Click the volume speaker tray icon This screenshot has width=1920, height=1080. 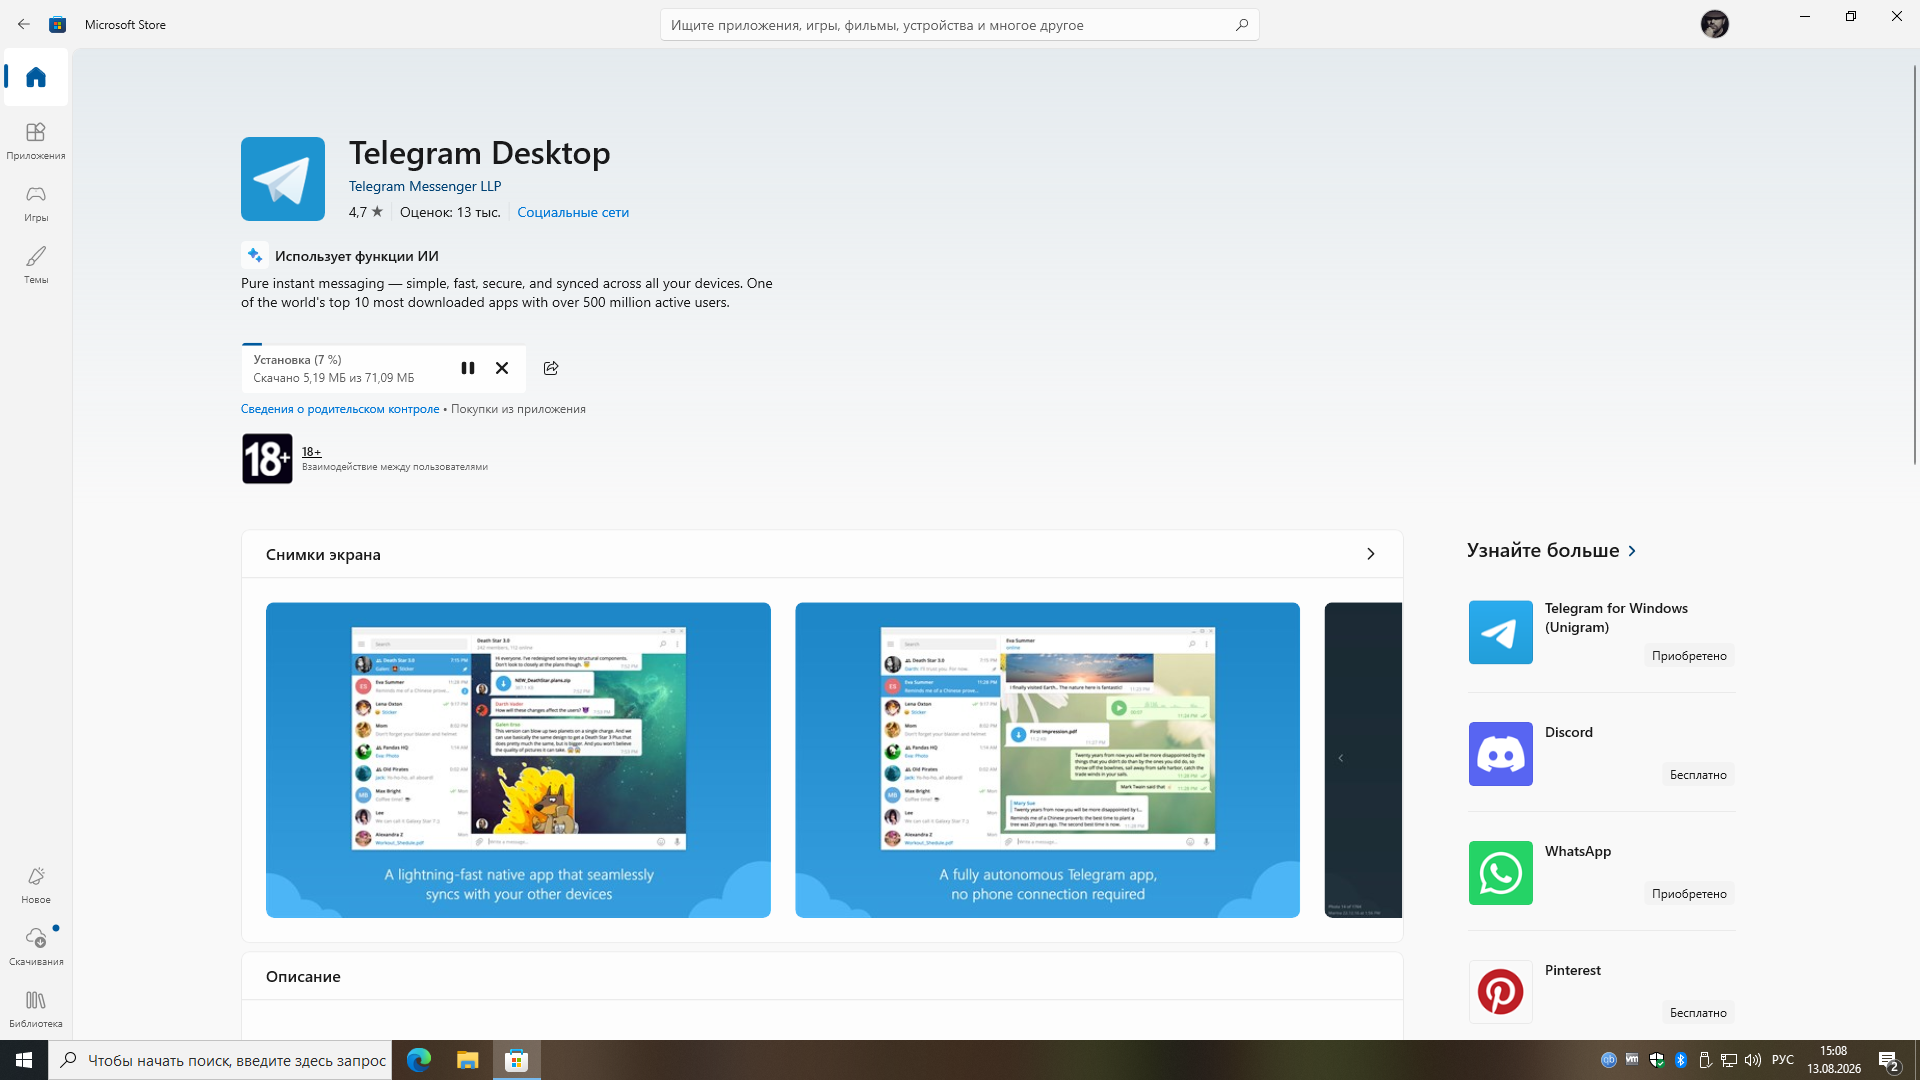pyautogui.click(x=1752, y=1060)
